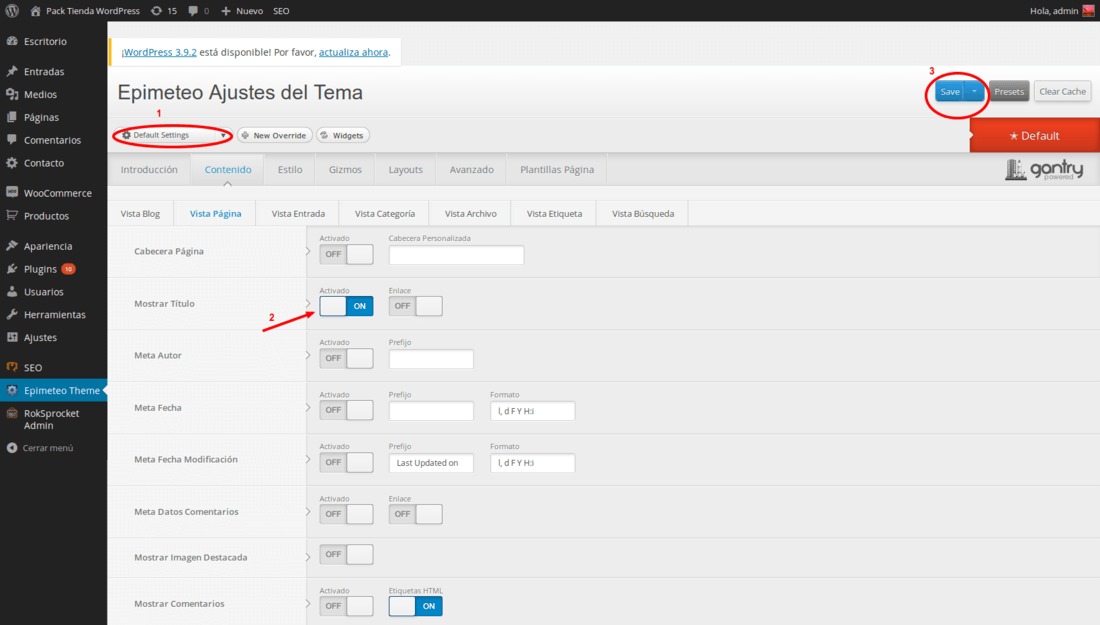Enable Meta Datos Comentarios Activado switch
The image size is (1100, 625).
(346, 514)
